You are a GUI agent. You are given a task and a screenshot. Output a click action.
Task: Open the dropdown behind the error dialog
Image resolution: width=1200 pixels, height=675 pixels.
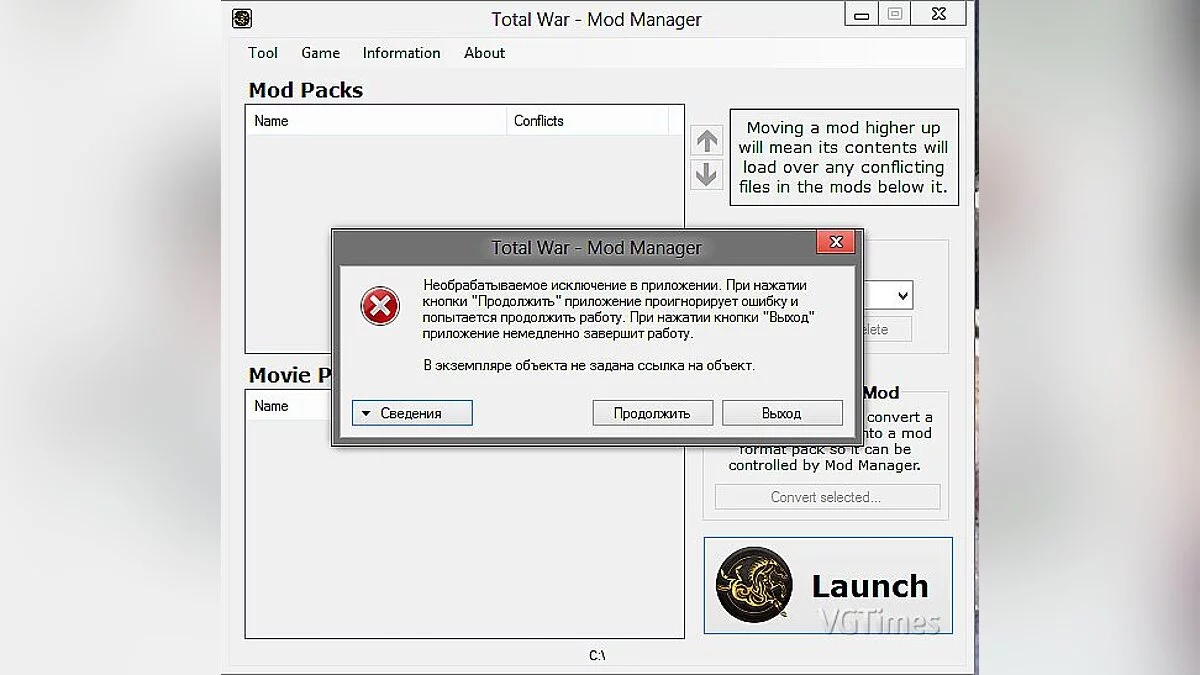pyautogui.click(x=902, y=295)
